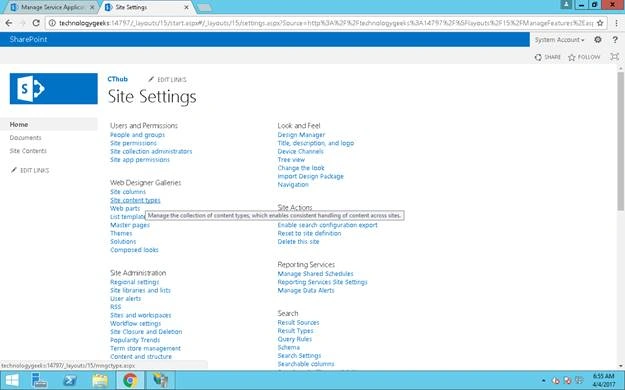Image resolution: width=625 pixels, height=390 pixels.
Task: Click Chrome user profile icon
Action: [x=566, y=5]
